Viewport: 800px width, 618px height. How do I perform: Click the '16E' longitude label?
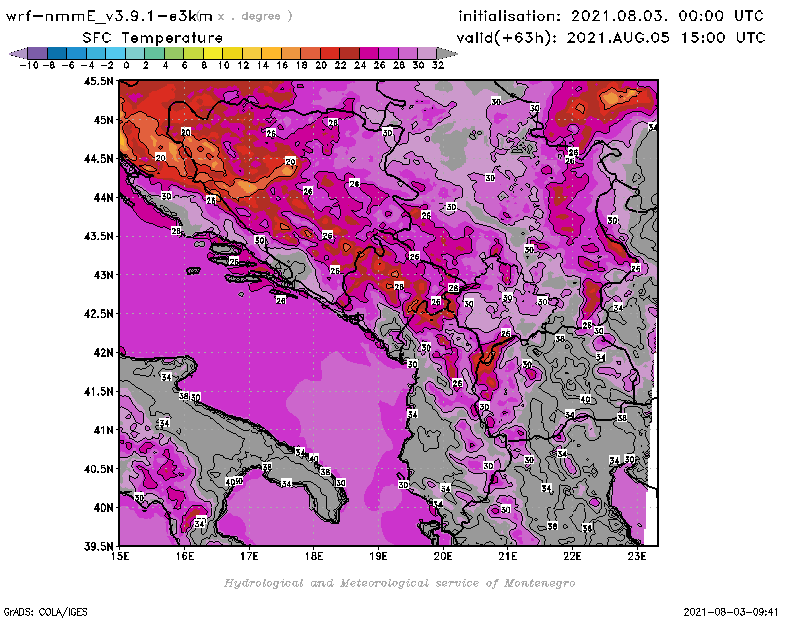(x=185, y=556)
